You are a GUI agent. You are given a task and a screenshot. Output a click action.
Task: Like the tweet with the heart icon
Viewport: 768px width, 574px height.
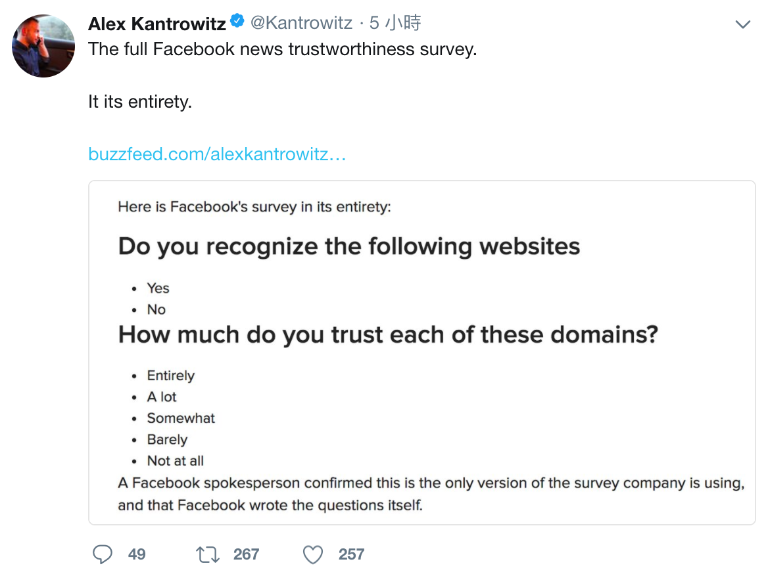(x=313, y=553)
